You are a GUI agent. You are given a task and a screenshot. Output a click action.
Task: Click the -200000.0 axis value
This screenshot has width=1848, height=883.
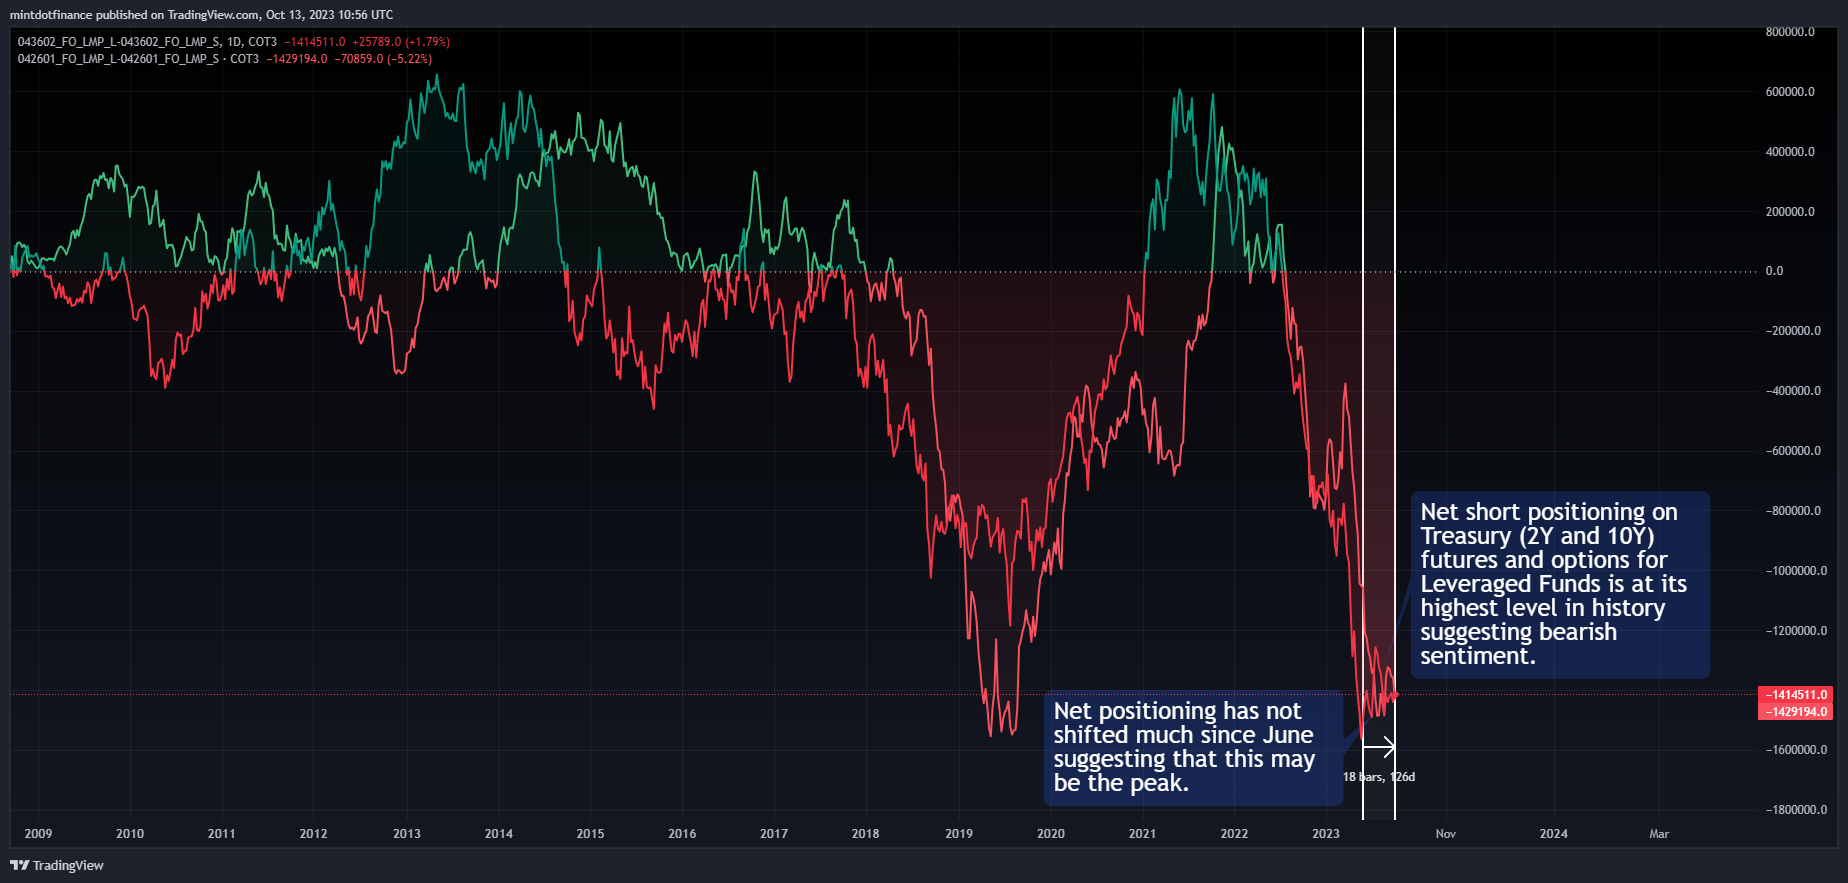coord(1792,331)
